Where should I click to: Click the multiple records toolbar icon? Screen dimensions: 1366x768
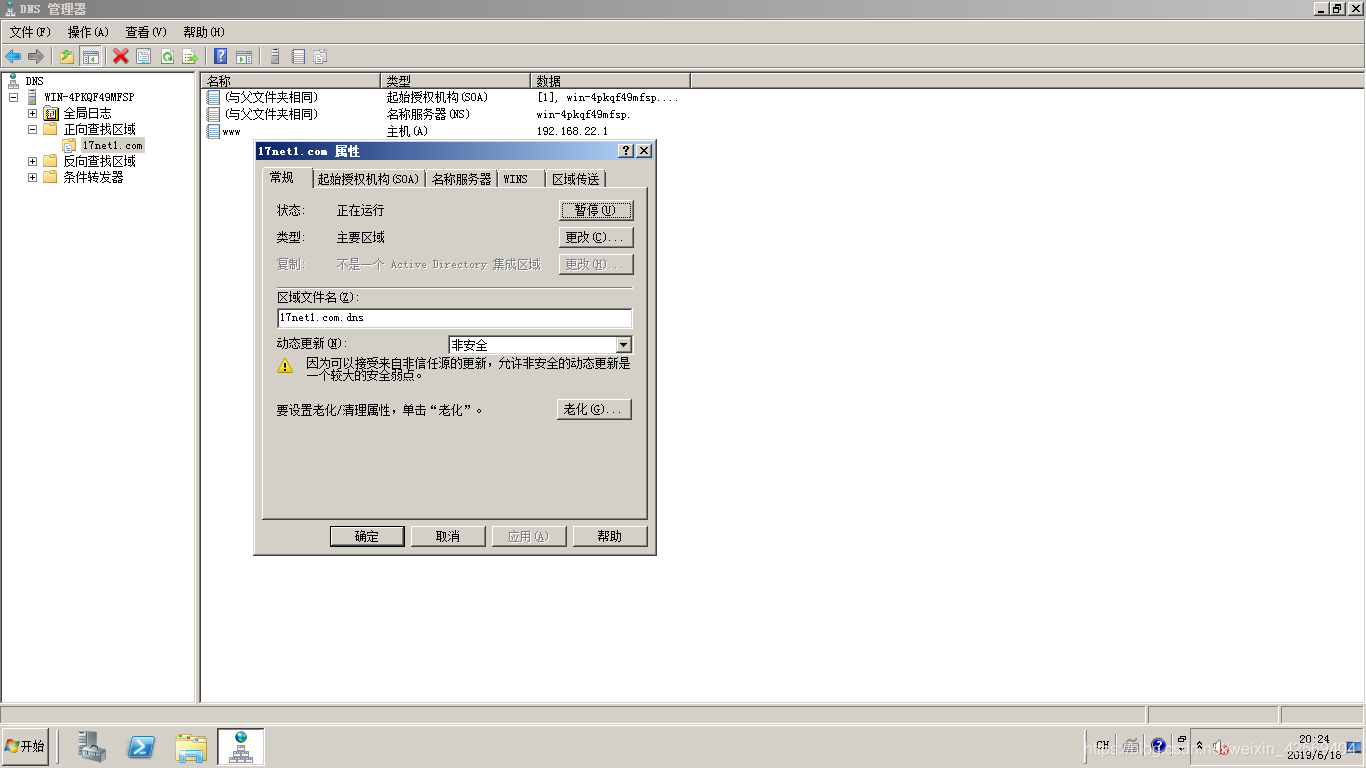[x=321, y=56]
